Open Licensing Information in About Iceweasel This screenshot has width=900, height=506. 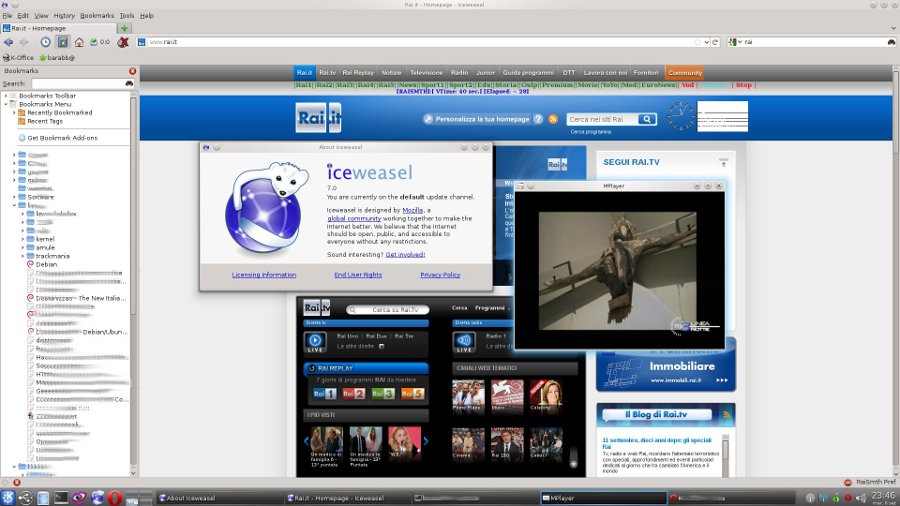pyautogui.click(x=264, y=275)
